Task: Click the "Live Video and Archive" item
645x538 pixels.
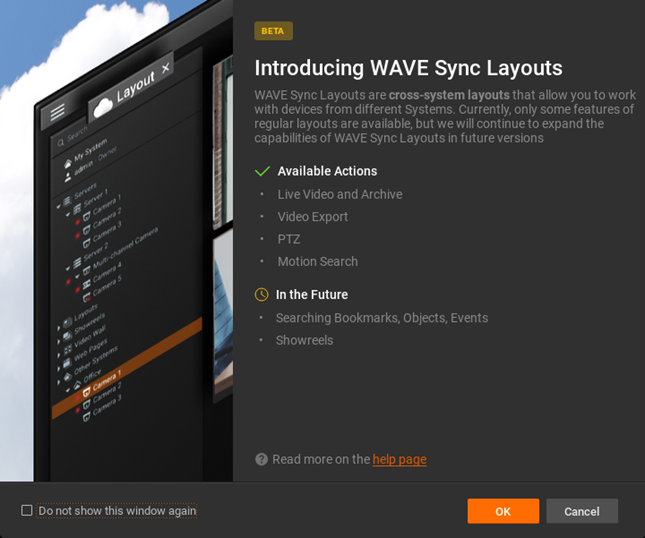Action: pyautogui.click(x=340, y=194)
